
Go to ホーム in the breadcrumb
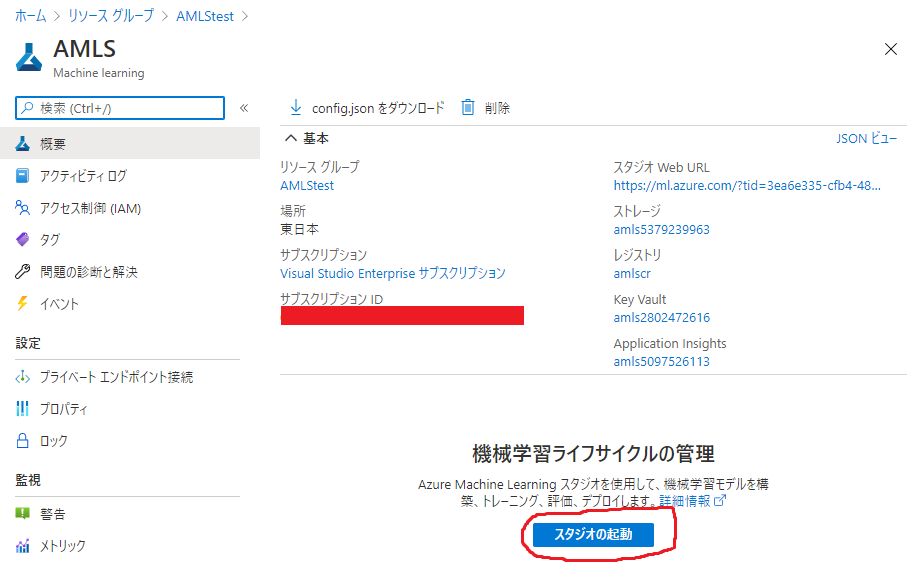pos(31,16)
